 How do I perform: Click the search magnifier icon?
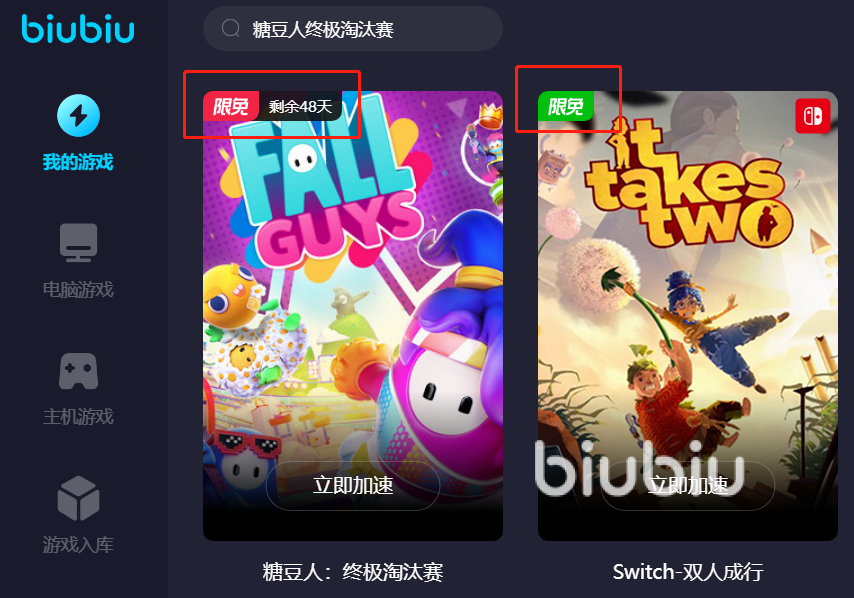[x=231, y=28]
